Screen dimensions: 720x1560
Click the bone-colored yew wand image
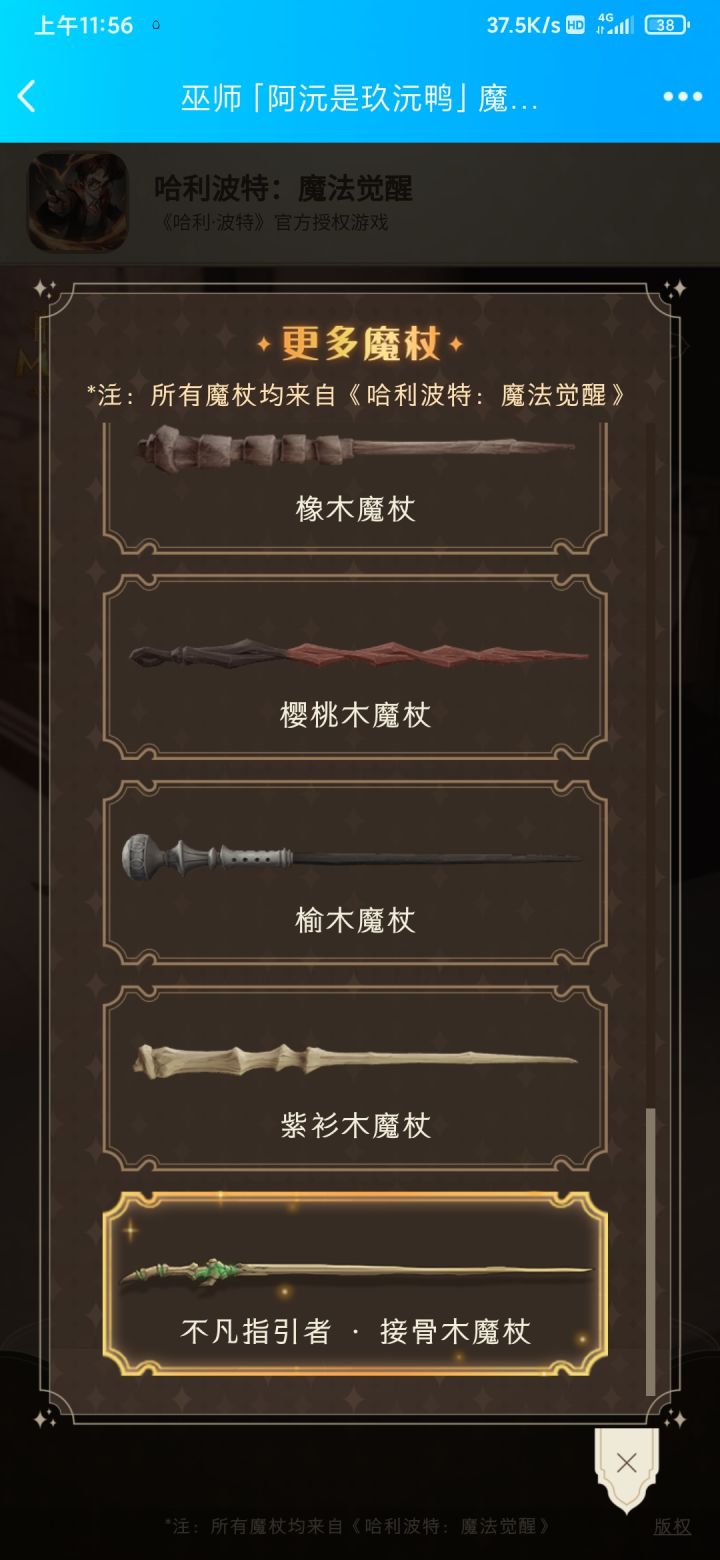[x=355, y=1059]
